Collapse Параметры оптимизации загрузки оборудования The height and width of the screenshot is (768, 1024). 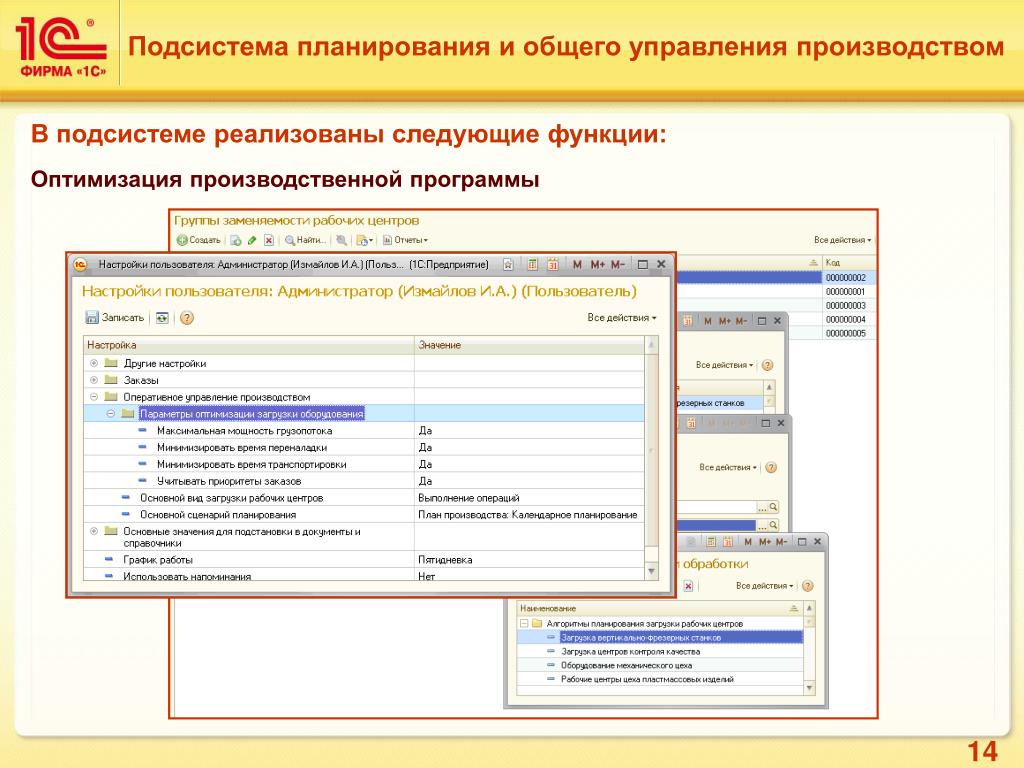coord(110,414)
